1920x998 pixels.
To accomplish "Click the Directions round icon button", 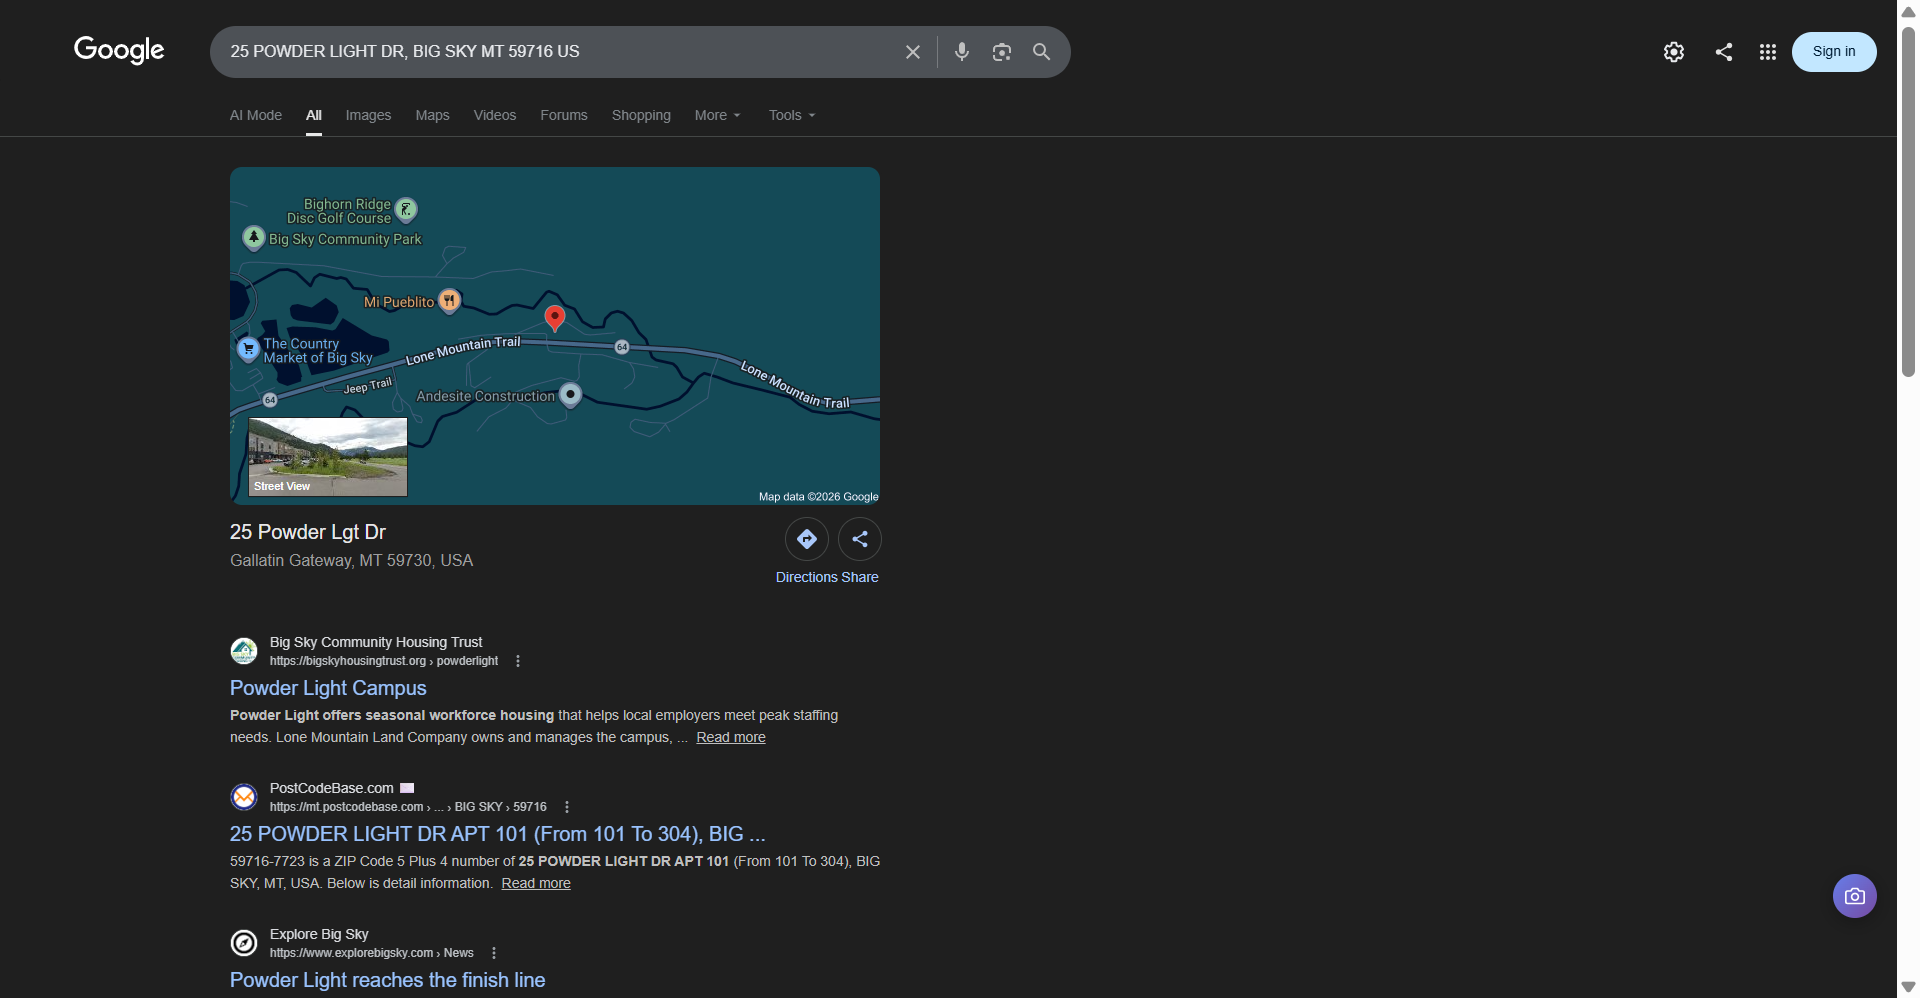I will pos(806,539).
